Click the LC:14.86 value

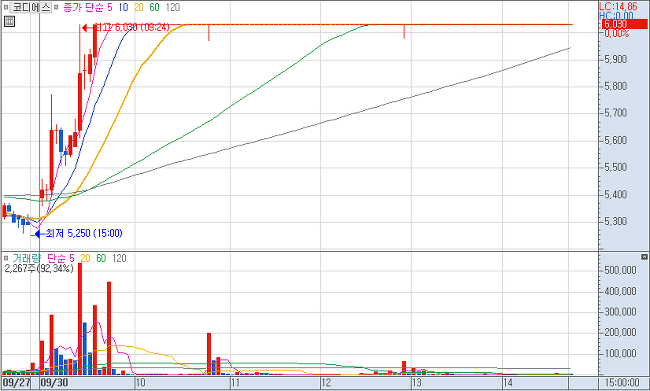(618, 7)
